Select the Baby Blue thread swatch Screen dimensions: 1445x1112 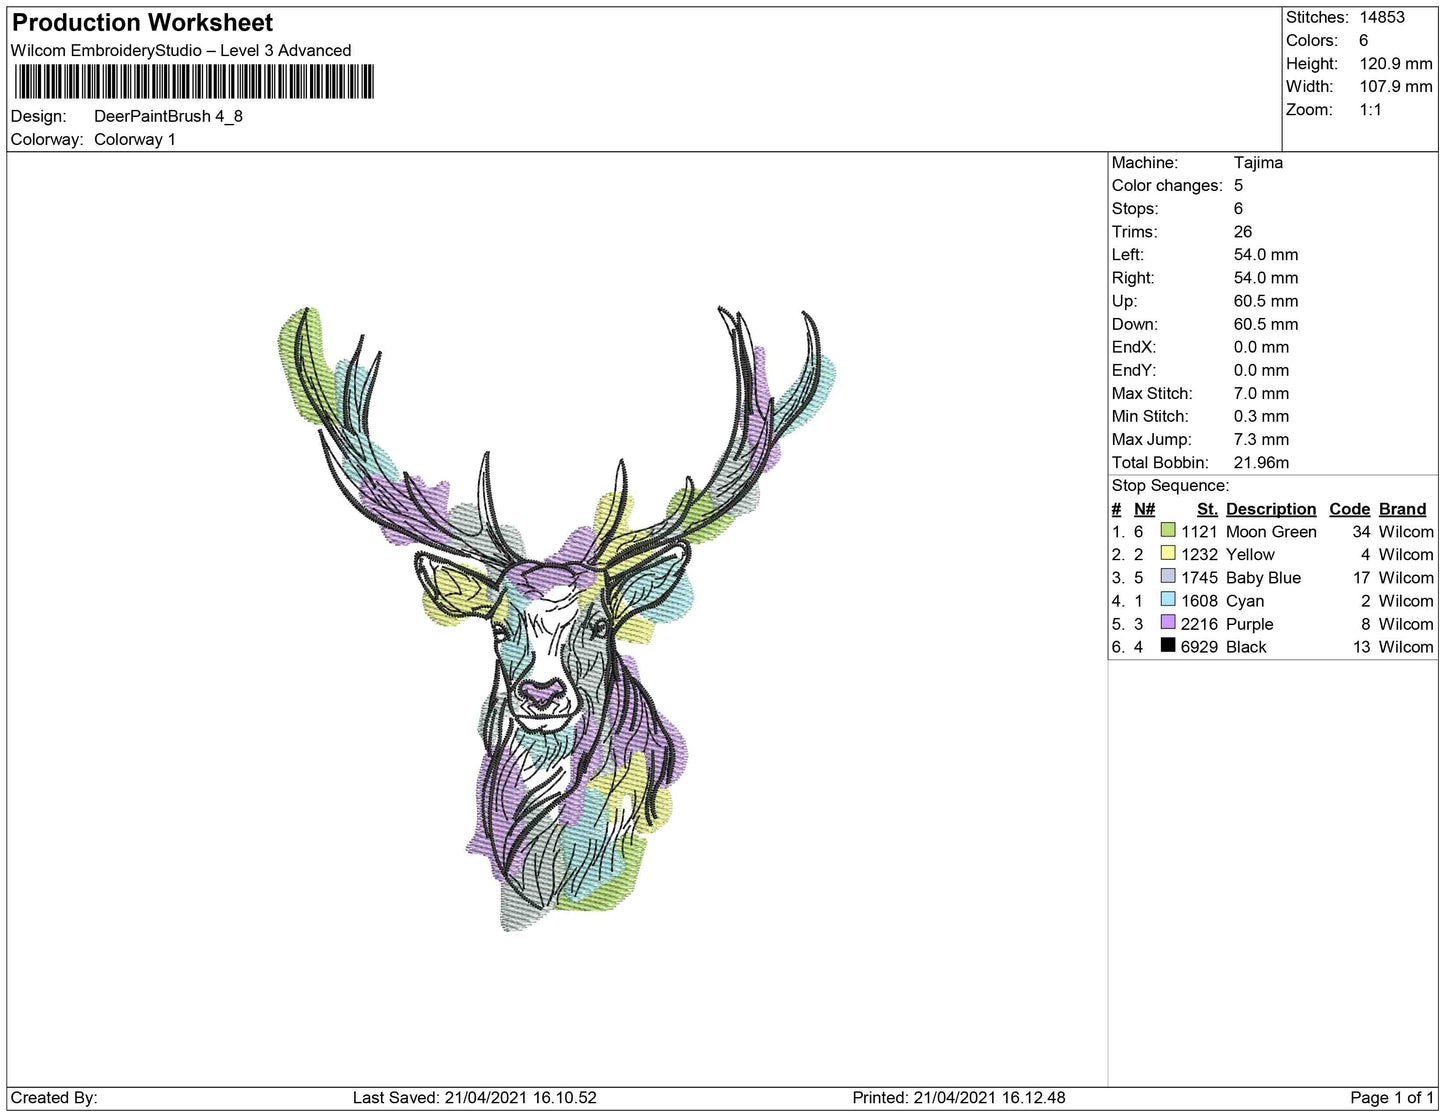pos(1166,577)
